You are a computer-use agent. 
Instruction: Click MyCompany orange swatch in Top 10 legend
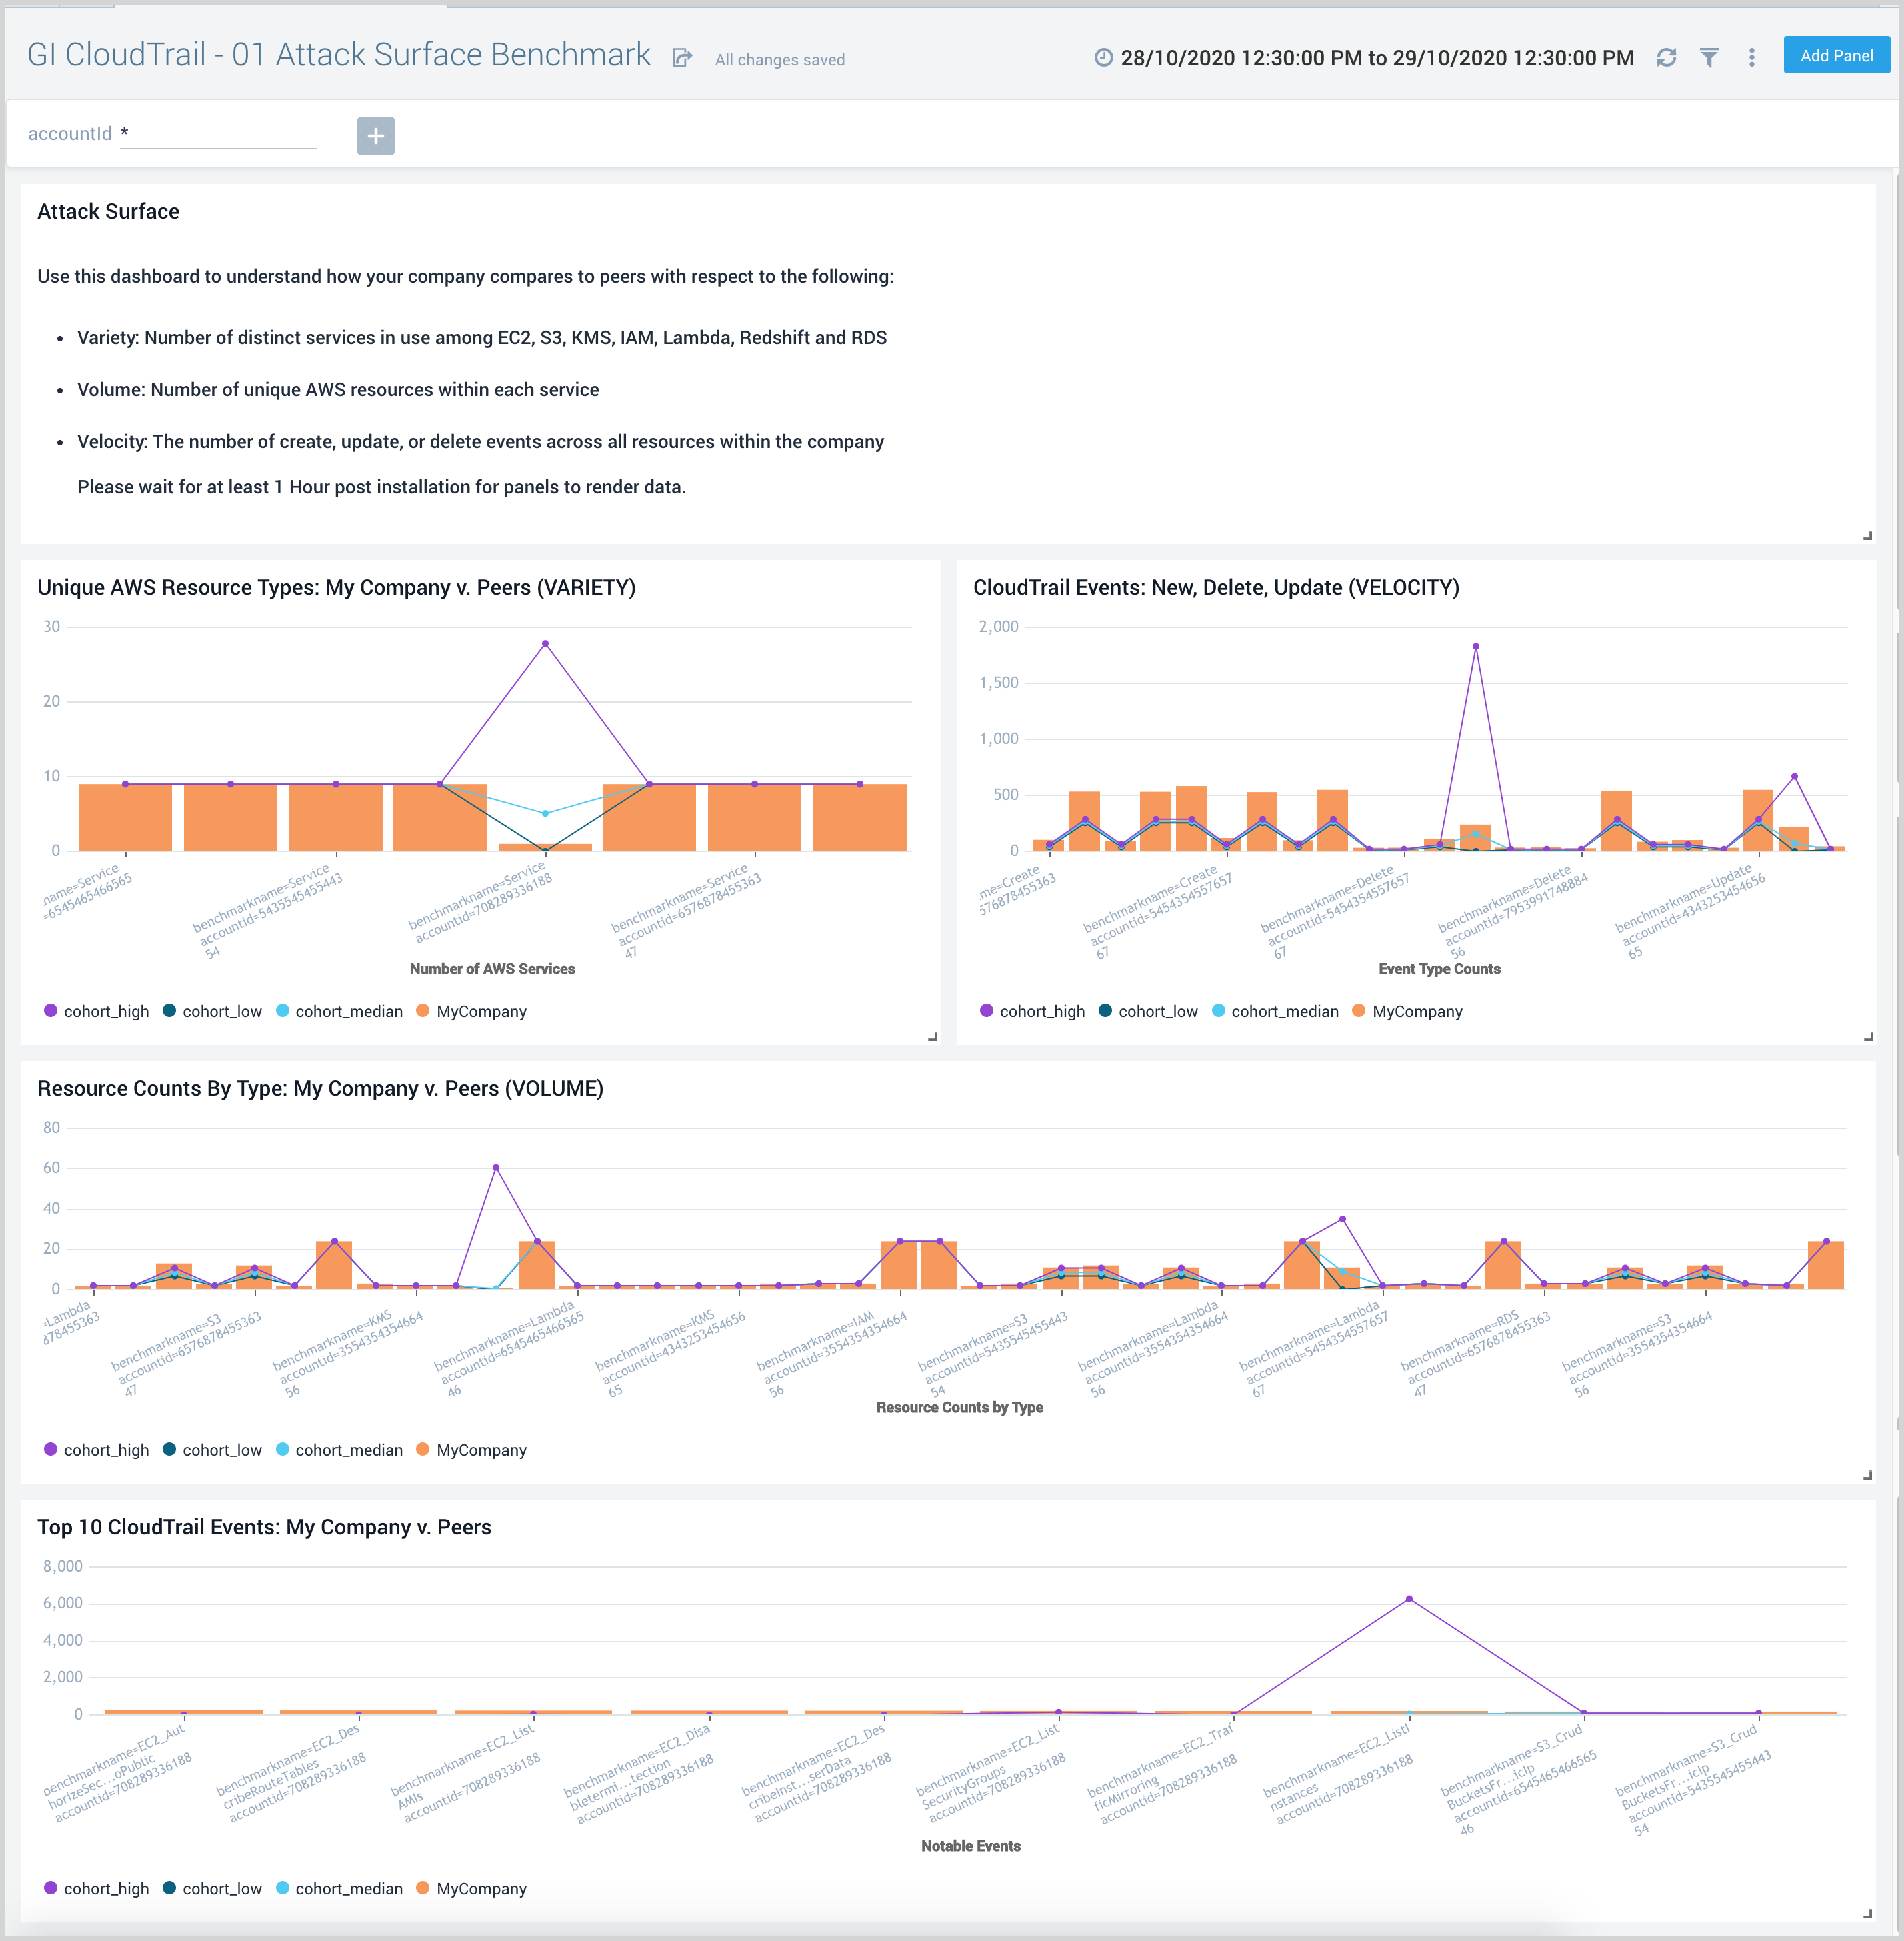click(422, 1888)
